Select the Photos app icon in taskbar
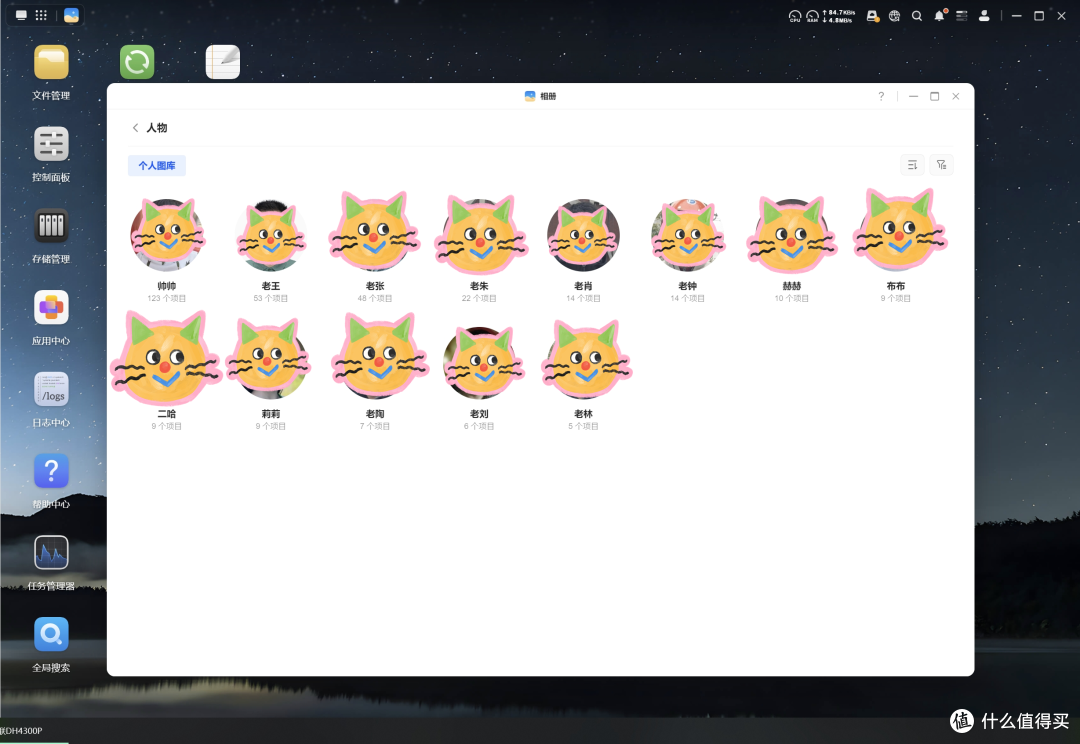This screenshot has width=1080, height=744. (x=71, y=15)
